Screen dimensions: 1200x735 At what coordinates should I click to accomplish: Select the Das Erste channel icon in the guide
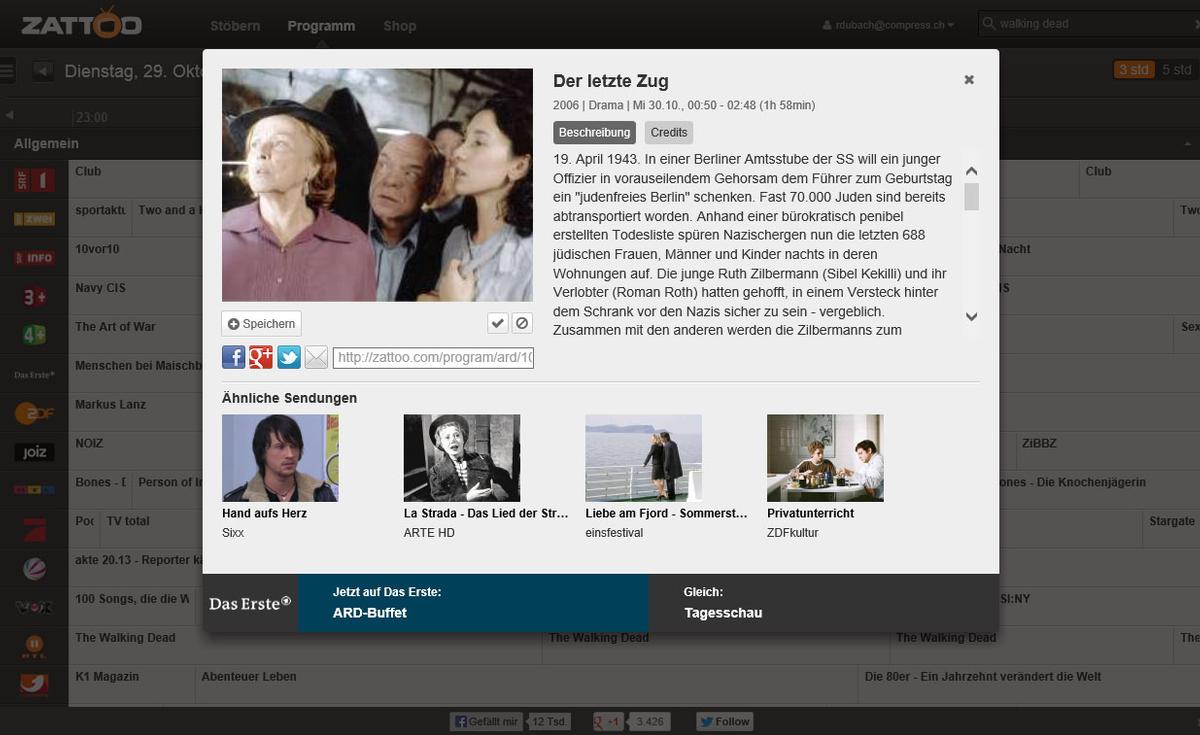pos(34,375)
